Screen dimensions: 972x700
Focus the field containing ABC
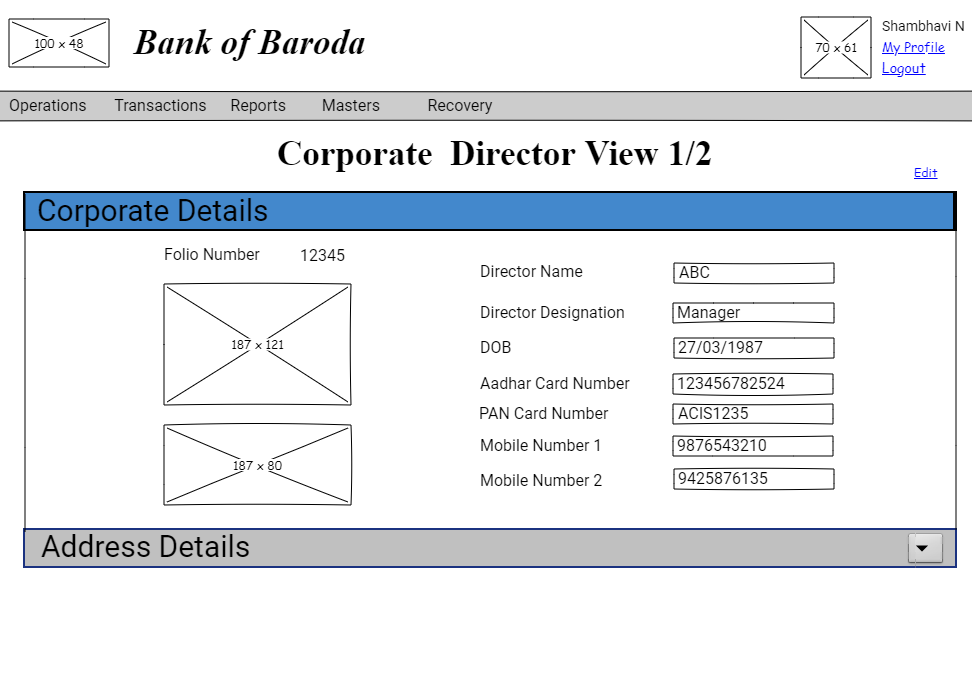754,273
